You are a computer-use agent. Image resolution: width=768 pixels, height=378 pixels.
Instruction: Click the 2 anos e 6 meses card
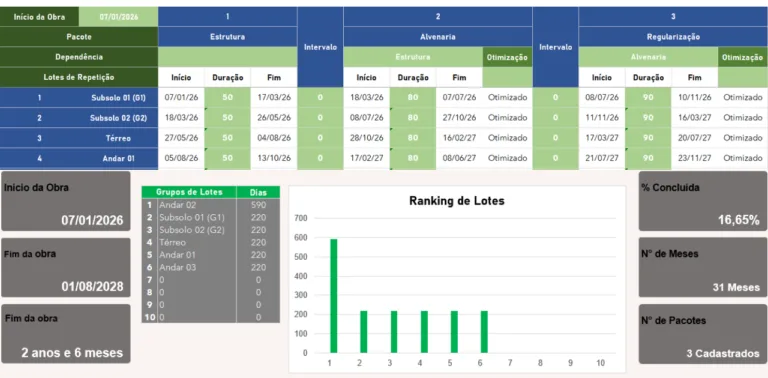tap(66, 333)
